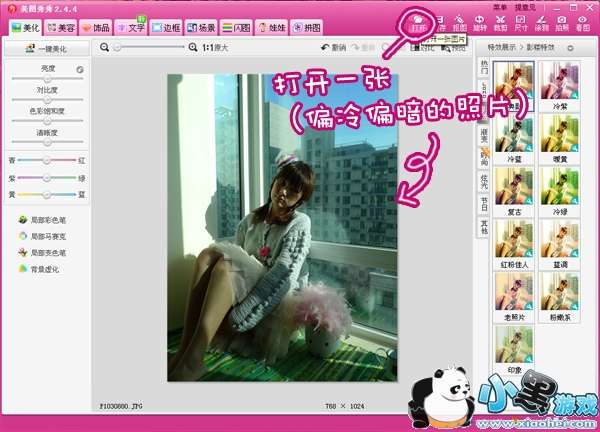Screen dimensions: 600x432
Task: Apply the 红粉佳人 effect thumbnail
Action: tap(514, 245)
